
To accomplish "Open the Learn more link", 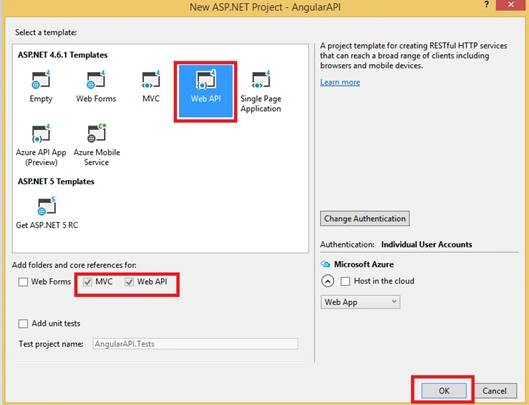I will [340, 82].
